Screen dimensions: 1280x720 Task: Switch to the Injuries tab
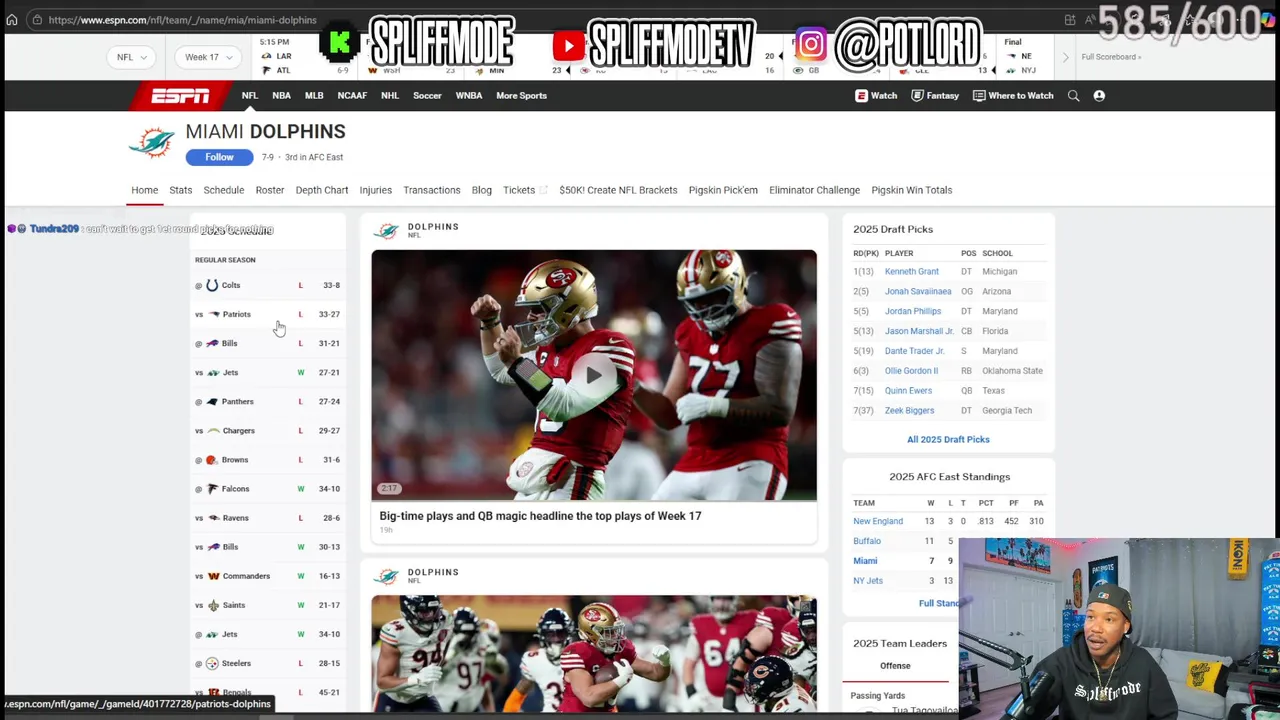pyautogui.click(x=376, y=190)
